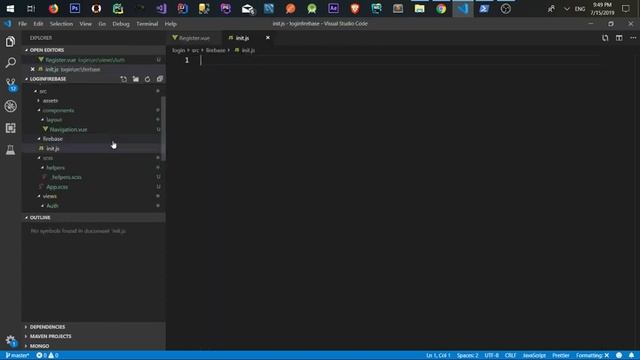The image size is (640, 360).
Task: Click the New Folder icon in LOGINFIREBASE header
Action: point(136,79)
